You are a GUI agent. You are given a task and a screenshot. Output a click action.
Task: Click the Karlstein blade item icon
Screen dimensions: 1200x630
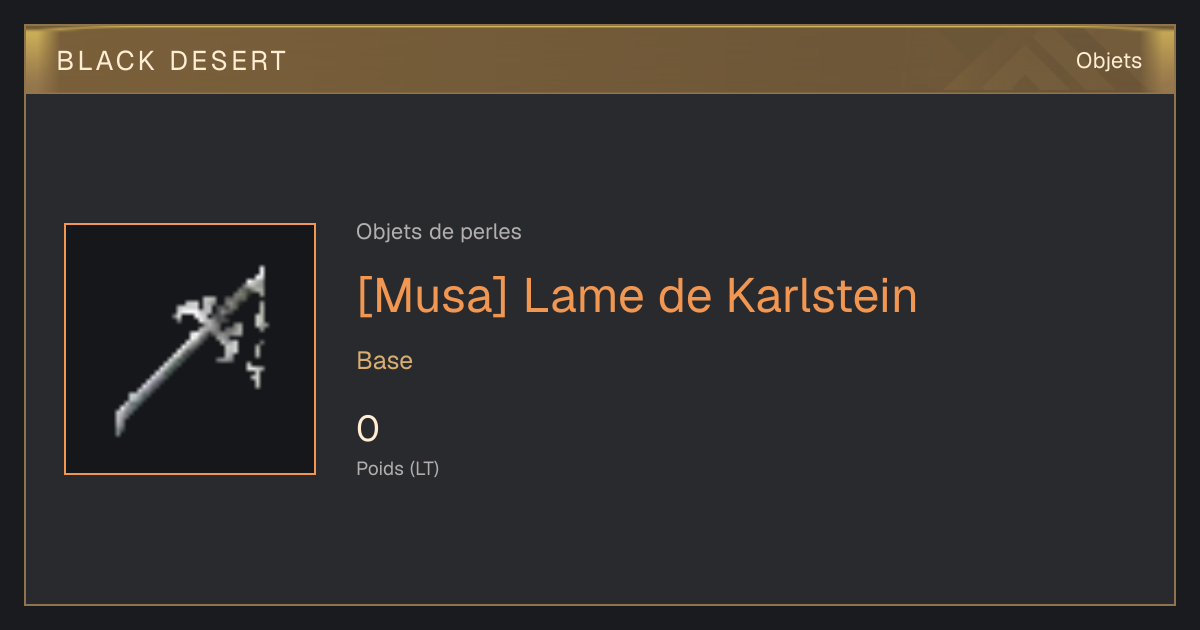pos(190,349)
